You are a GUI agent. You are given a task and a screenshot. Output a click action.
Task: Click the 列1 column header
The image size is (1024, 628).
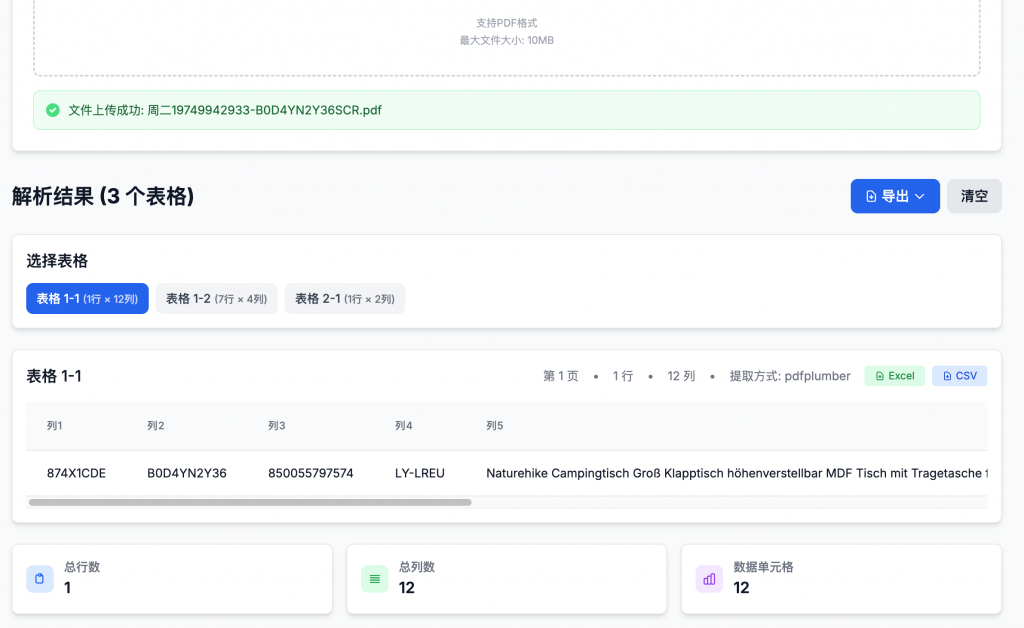click(55, 426)
